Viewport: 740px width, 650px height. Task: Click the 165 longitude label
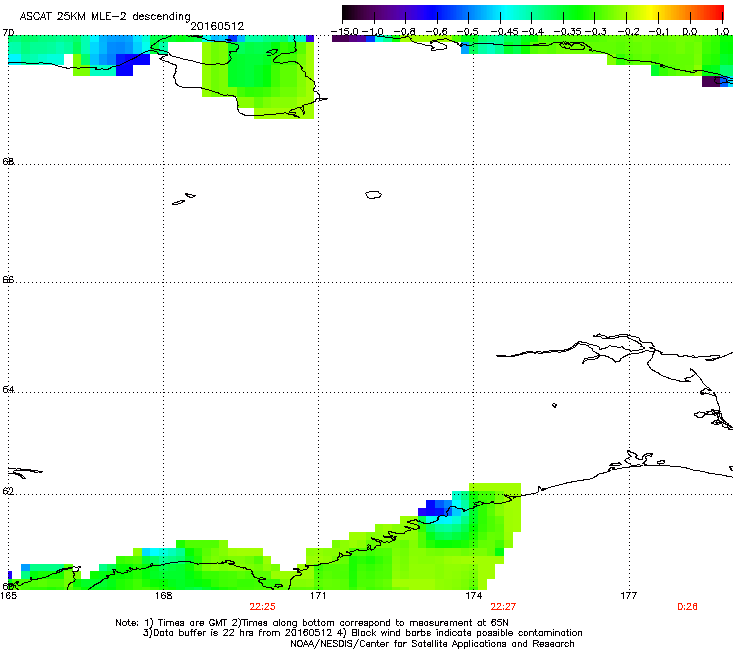[x=8, y=596]
